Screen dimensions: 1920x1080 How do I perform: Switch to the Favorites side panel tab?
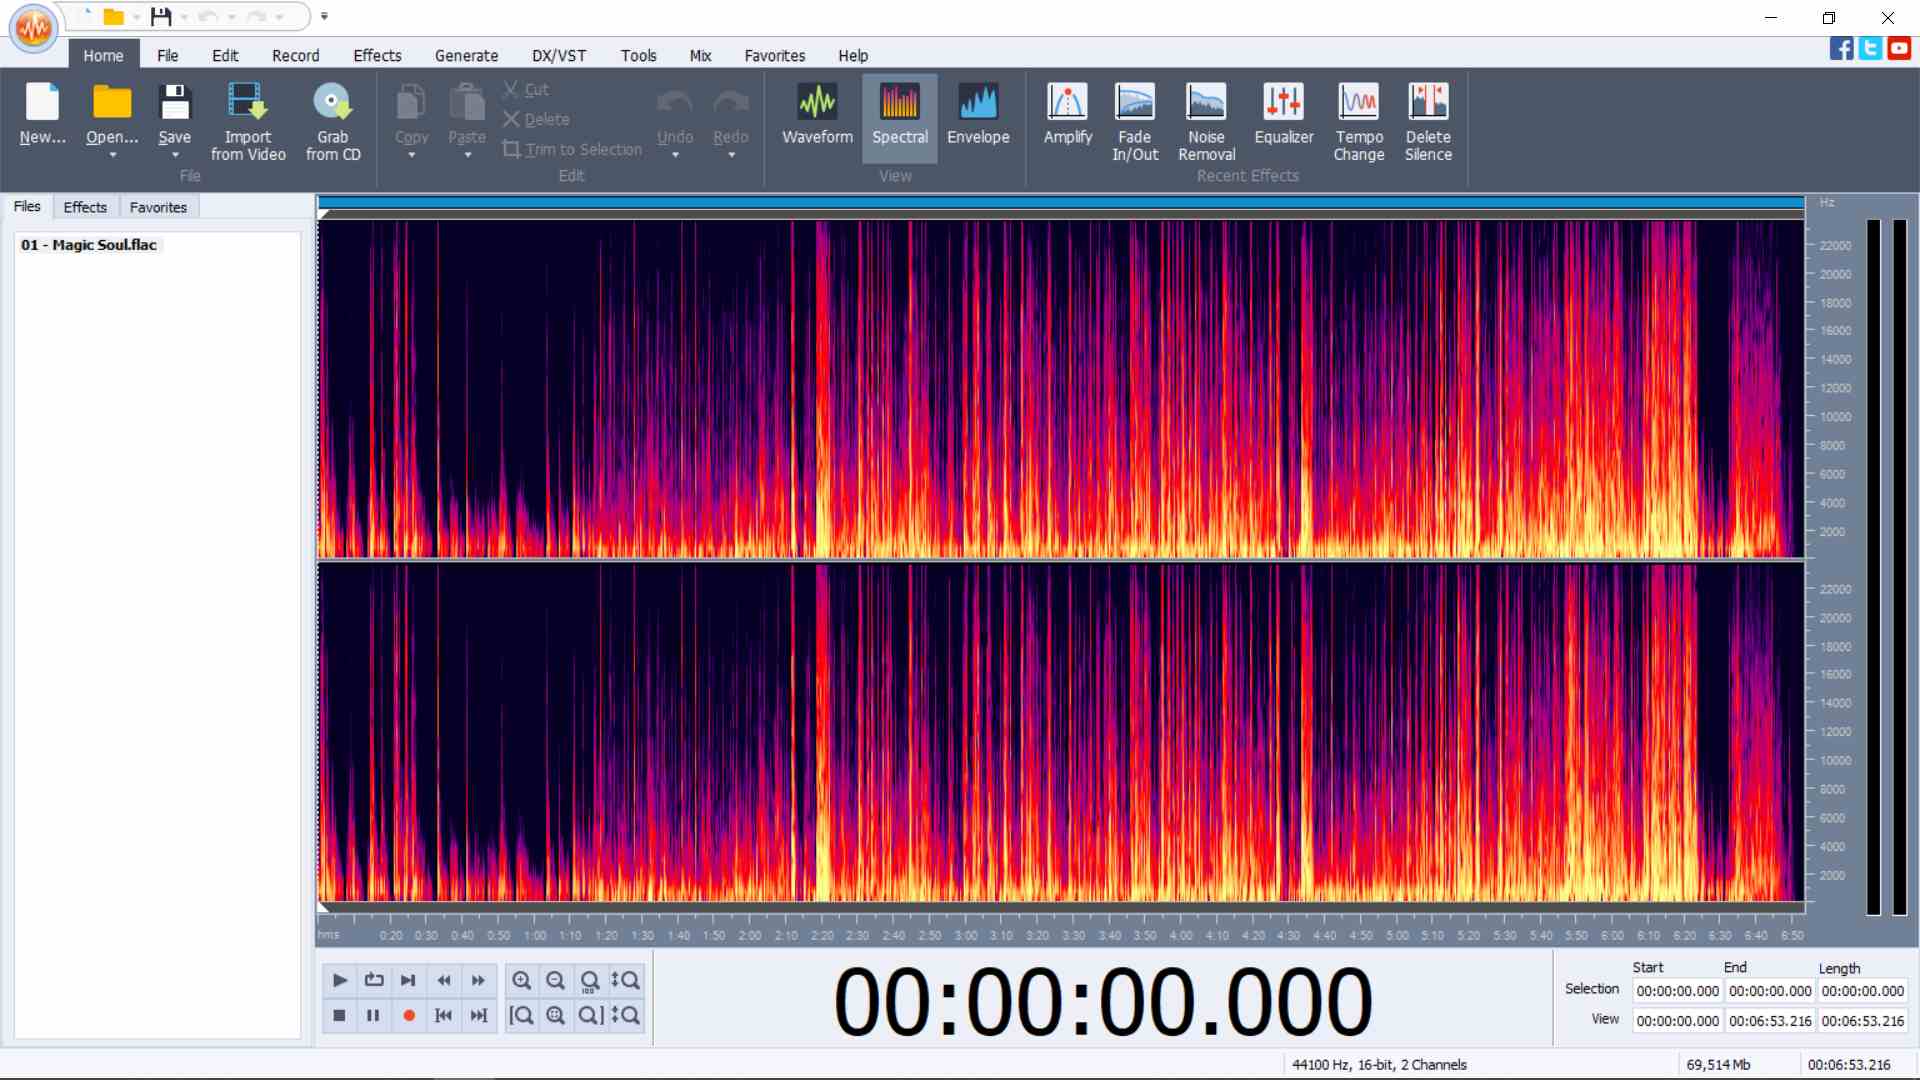[158, 207]
